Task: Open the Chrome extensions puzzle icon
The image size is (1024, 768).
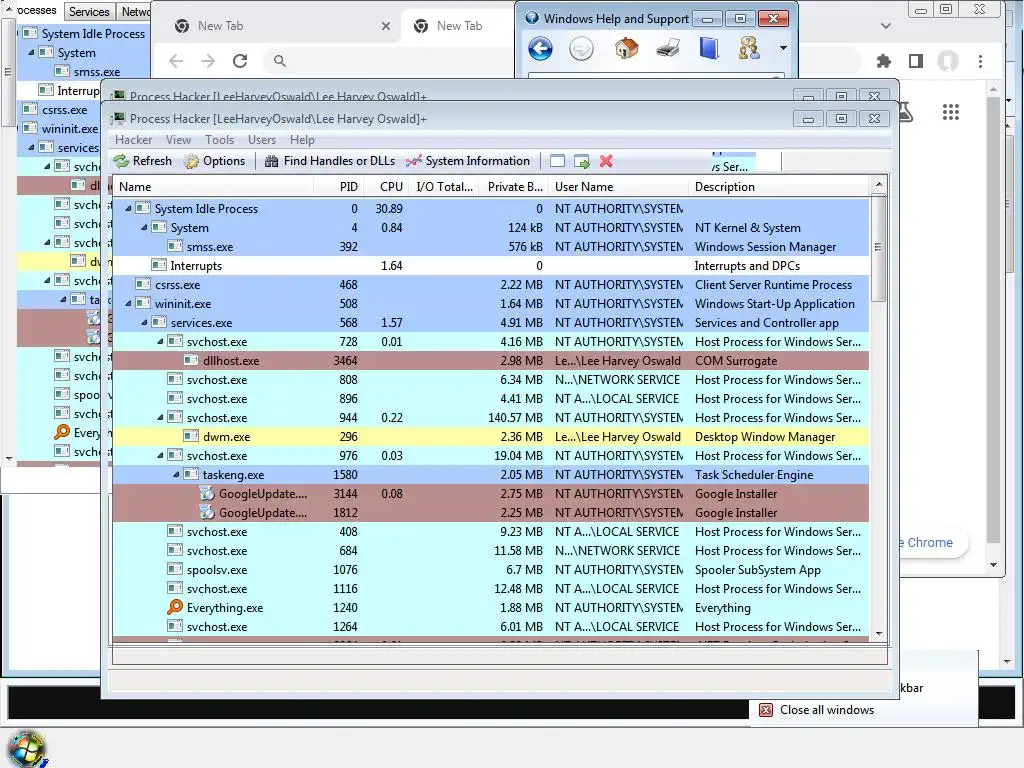Action: (884, 61)
